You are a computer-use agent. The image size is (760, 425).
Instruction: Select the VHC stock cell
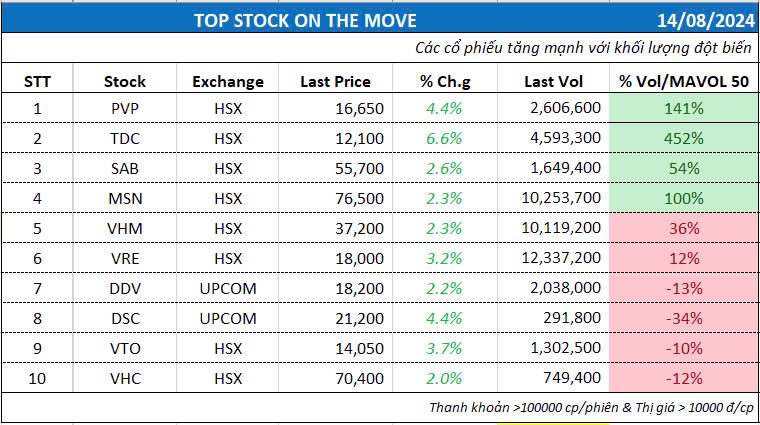(x=124, y=378)
